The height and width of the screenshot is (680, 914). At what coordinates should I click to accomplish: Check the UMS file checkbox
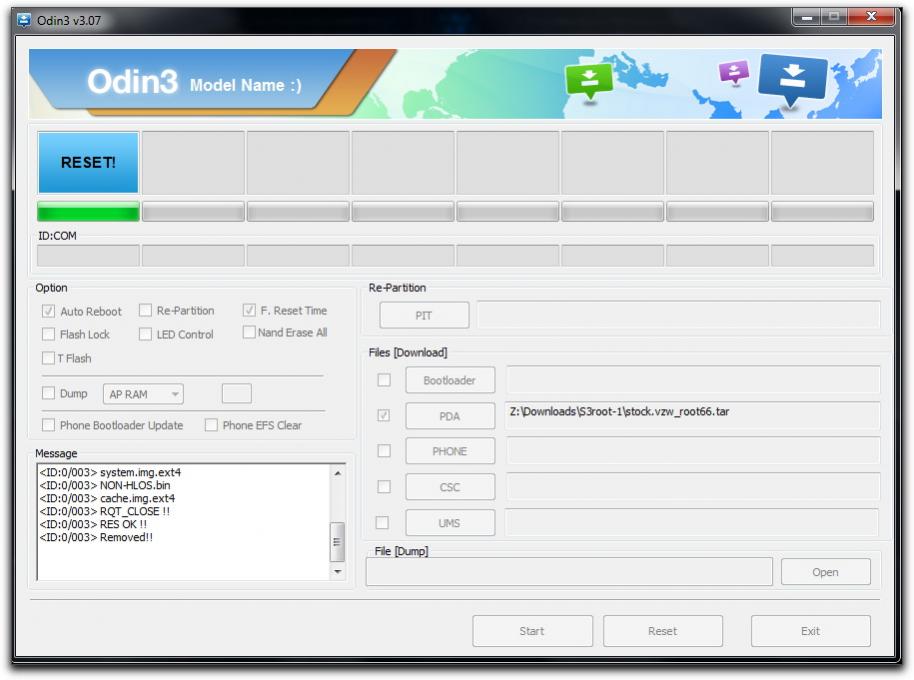click(x=382, y=523)
